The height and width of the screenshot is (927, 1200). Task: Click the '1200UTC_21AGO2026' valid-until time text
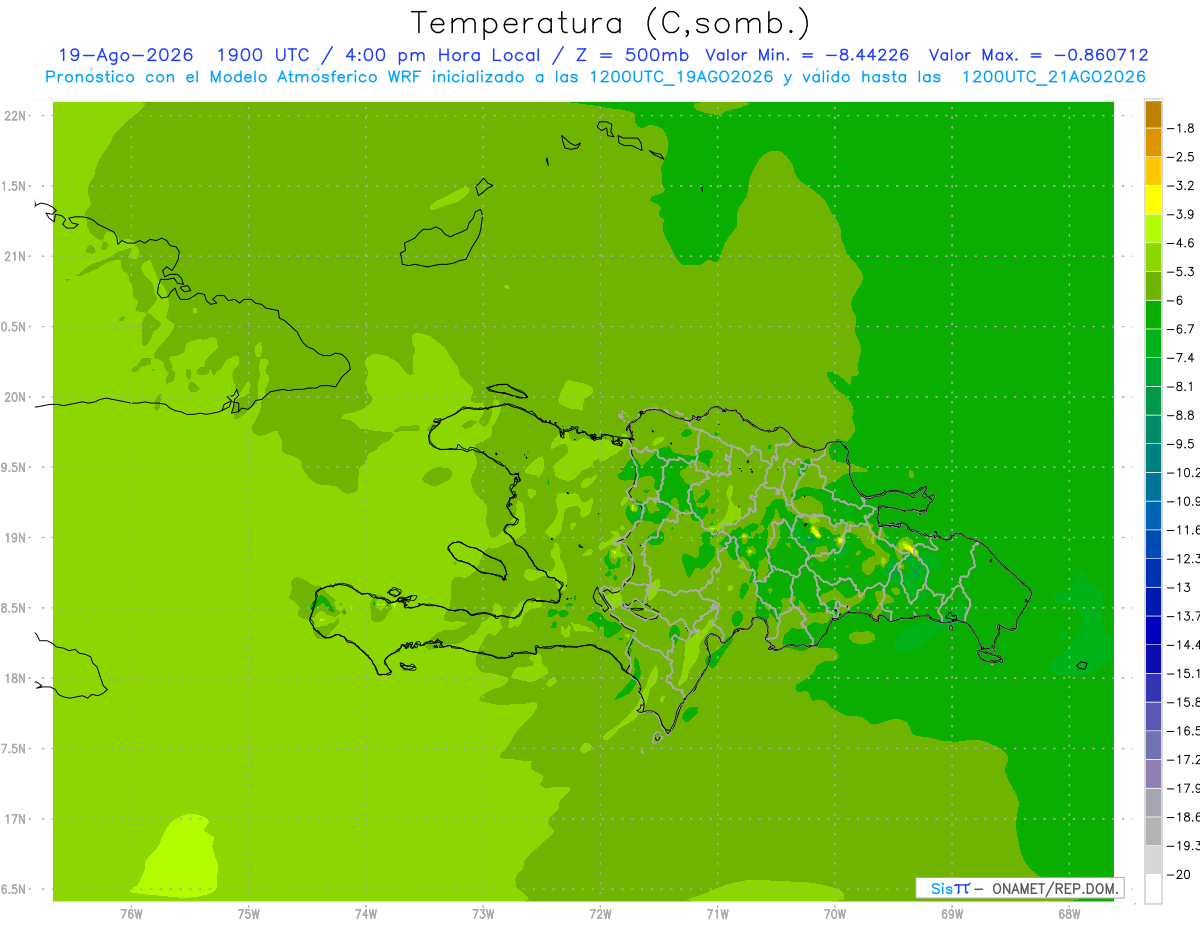[1053, 77]
